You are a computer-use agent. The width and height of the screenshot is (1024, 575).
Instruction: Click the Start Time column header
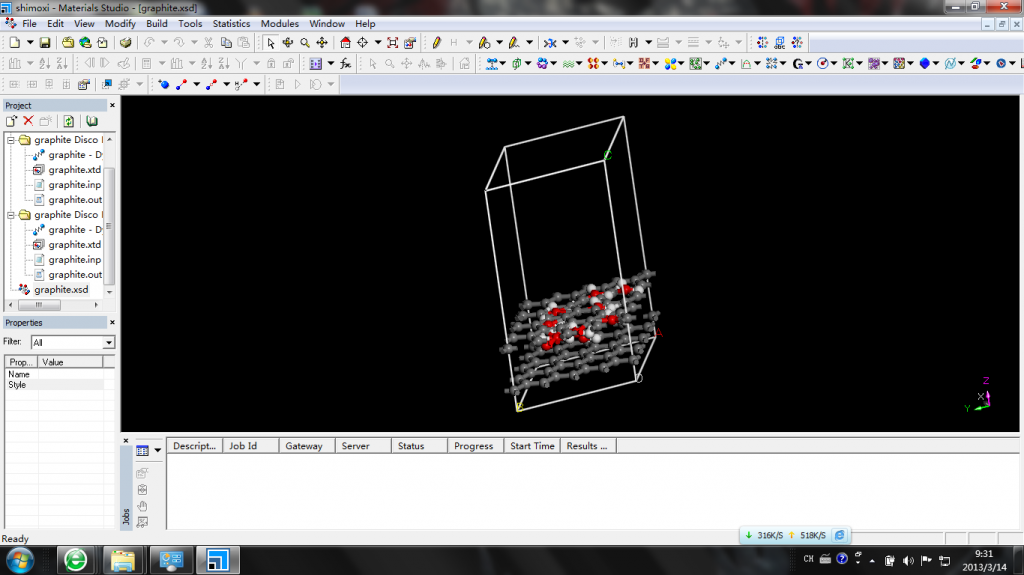pos(532,446)
